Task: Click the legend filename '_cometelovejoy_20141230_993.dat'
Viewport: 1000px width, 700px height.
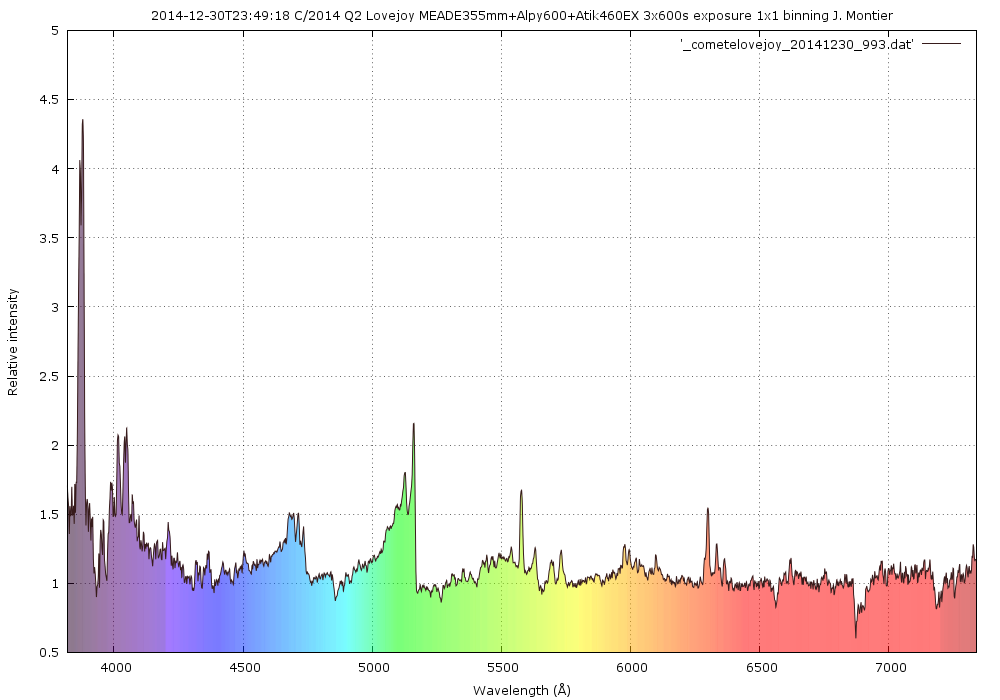Action: pyautogui.click(x=796, y=46)
